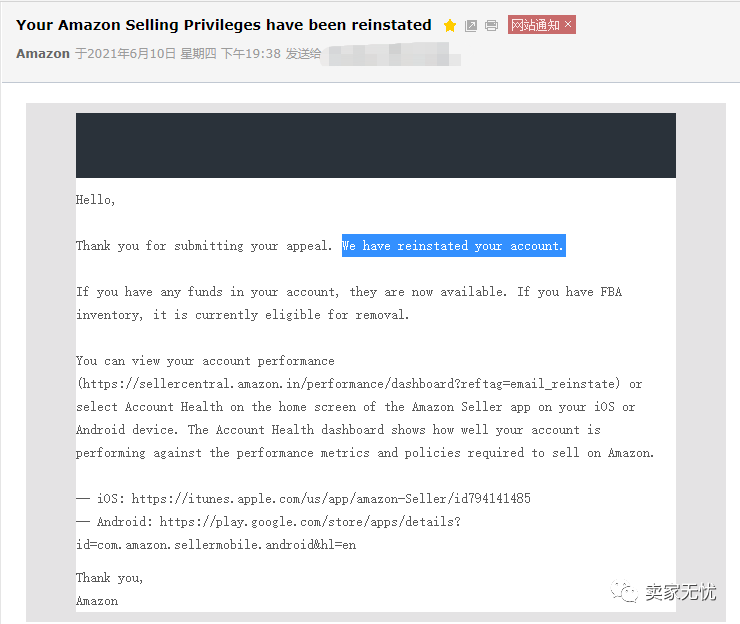Click the Amazon signature at the email bottom
The height and width of the screenshot is (624, 740).
click(97, 601)
